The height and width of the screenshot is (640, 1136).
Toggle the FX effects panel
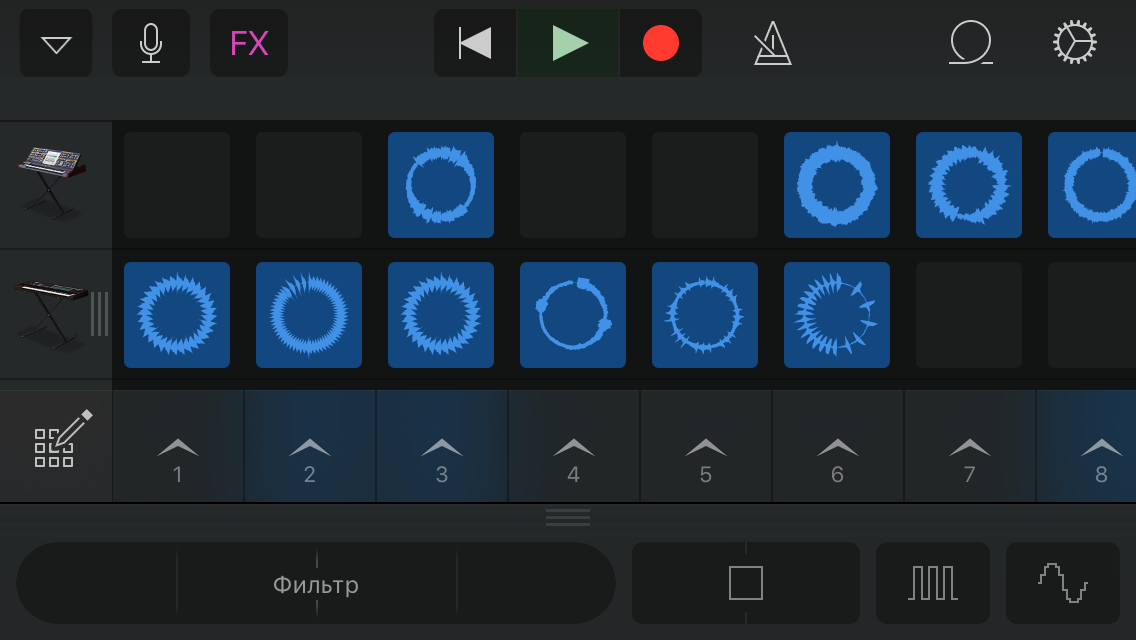249,44
